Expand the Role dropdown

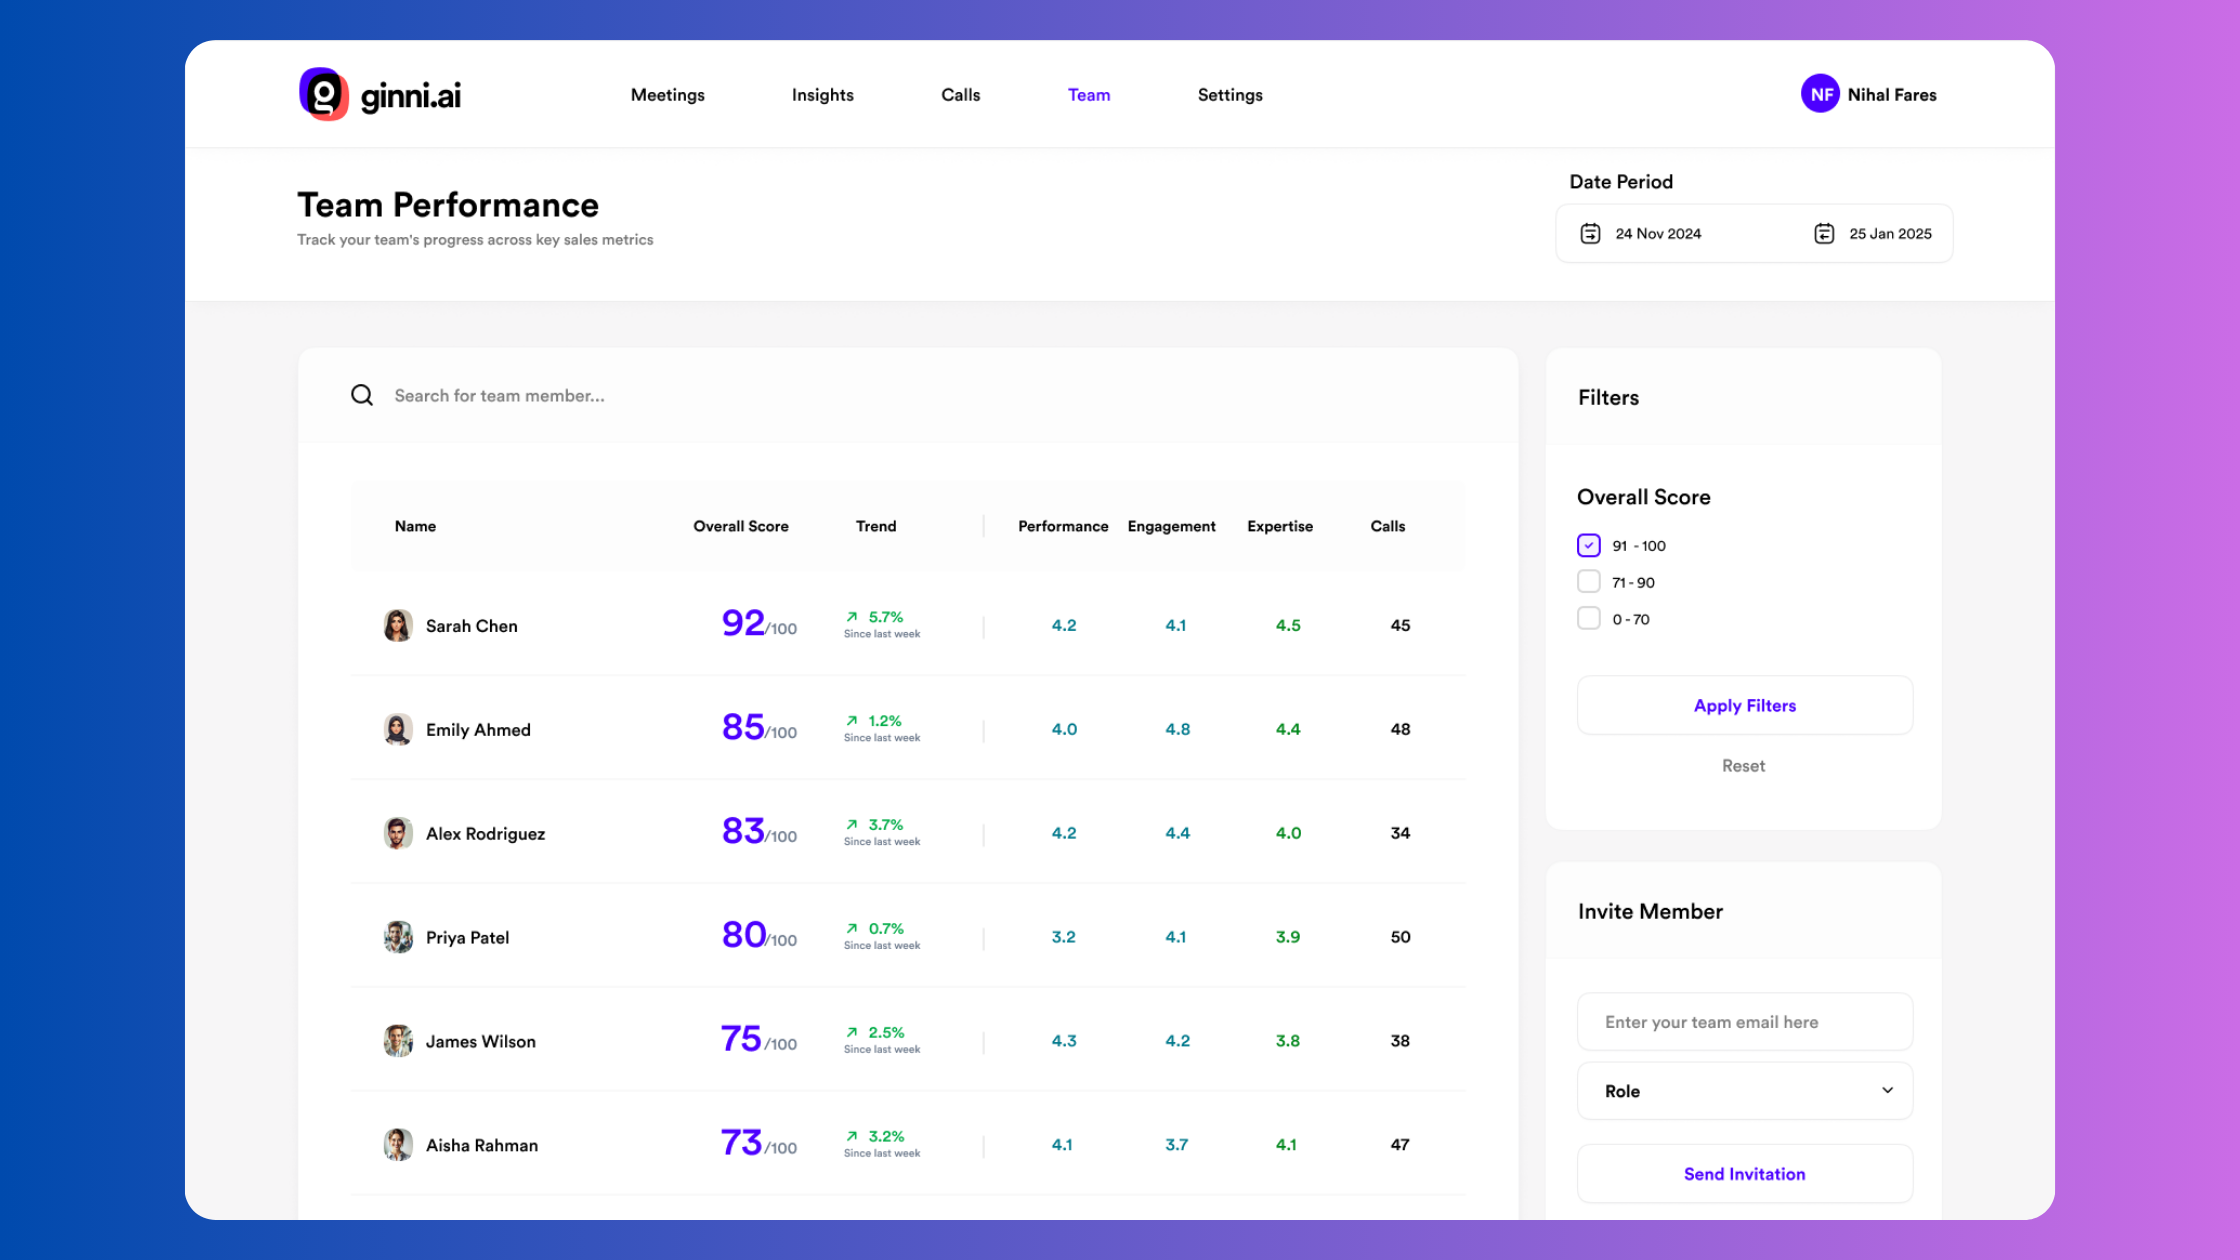(1745, 1091)
